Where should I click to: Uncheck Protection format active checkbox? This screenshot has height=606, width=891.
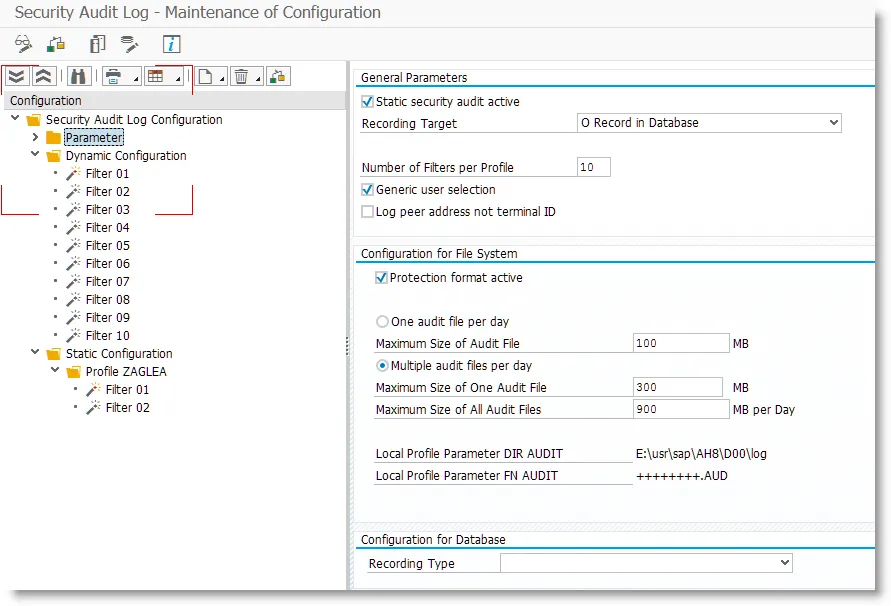(381, 278)
